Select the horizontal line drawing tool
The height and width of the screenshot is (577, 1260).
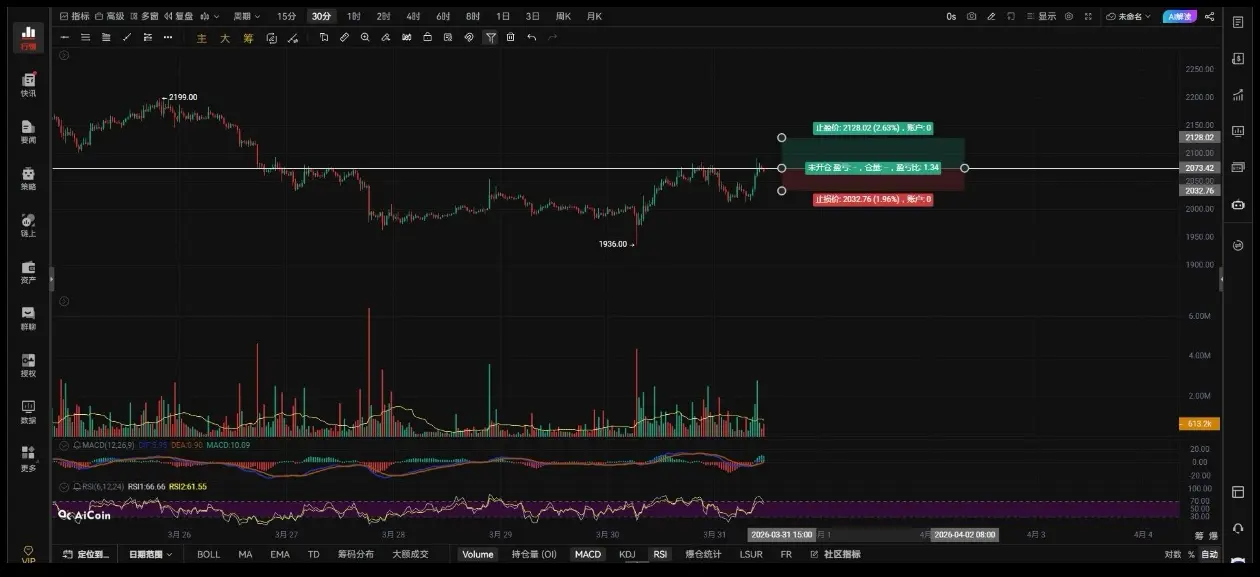click(x=65, y=37)
